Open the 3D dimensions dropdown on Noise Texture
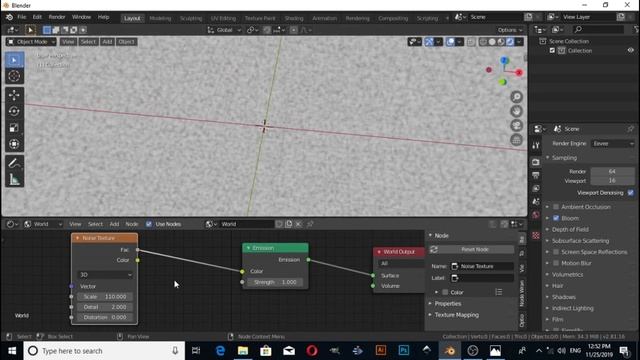The image size is (640, 360). tap(105, 275)
